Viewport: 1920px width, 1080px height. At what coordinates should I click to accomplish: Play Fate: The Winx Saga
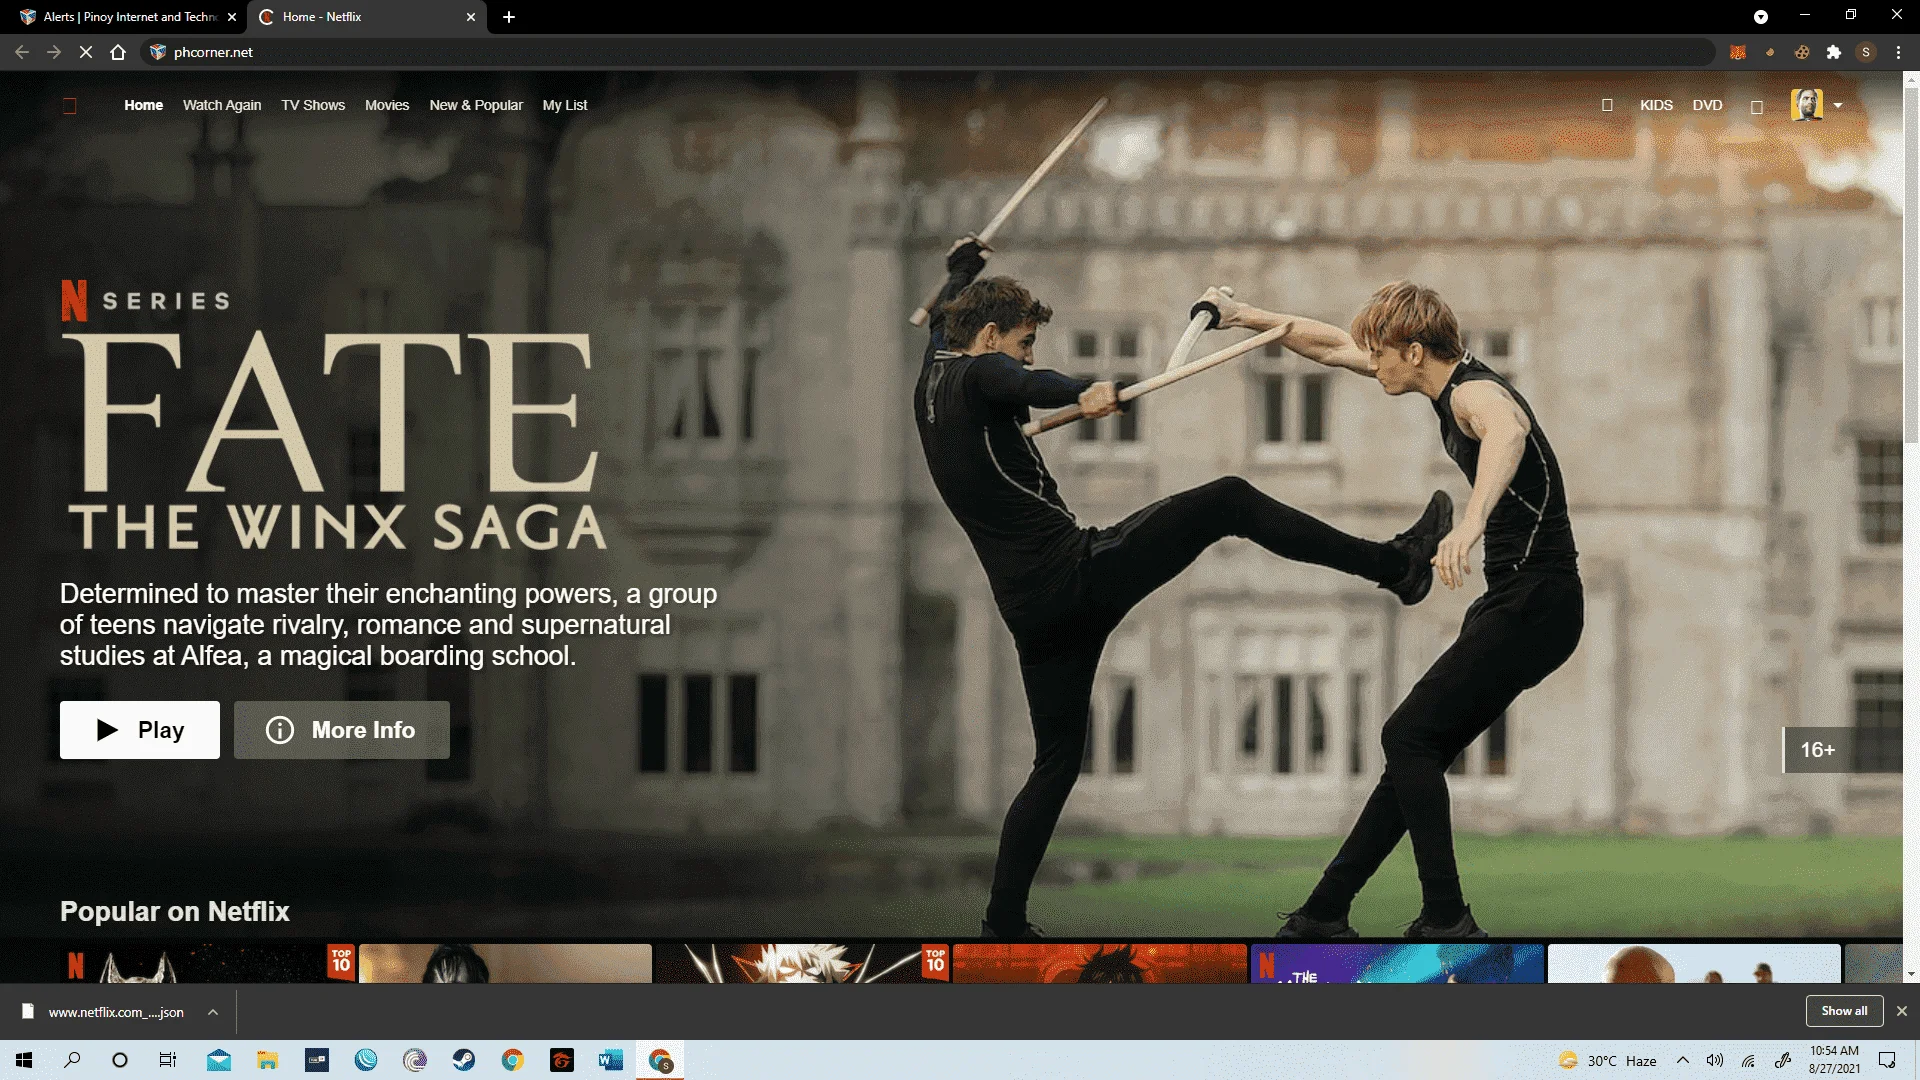click(140, 730)
